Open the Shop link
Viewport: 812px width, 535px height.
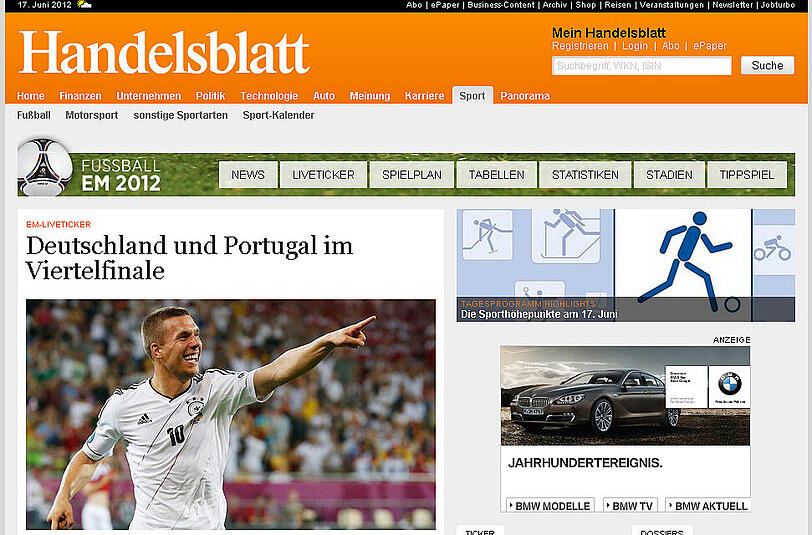pos(586,5)
